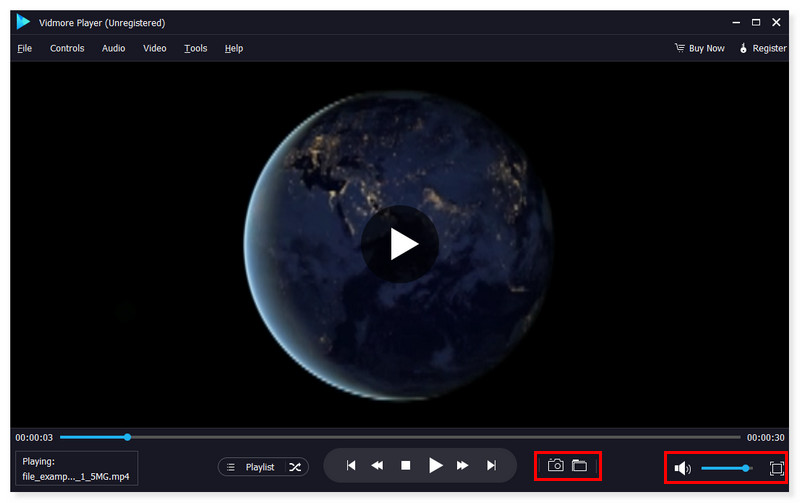Skip to the previous track
Screen dimensions: 800x503
[x=351, y=466]
